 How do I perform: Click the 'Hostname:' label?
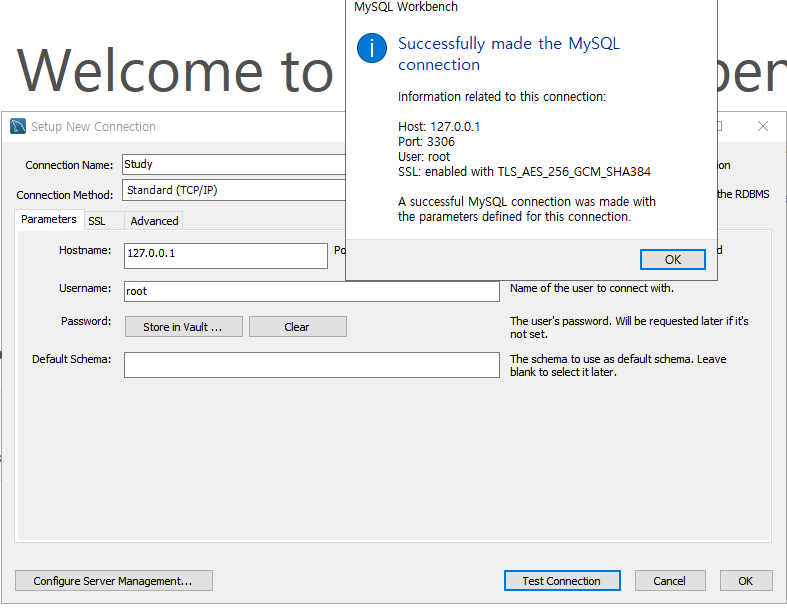tap(85, 250)
